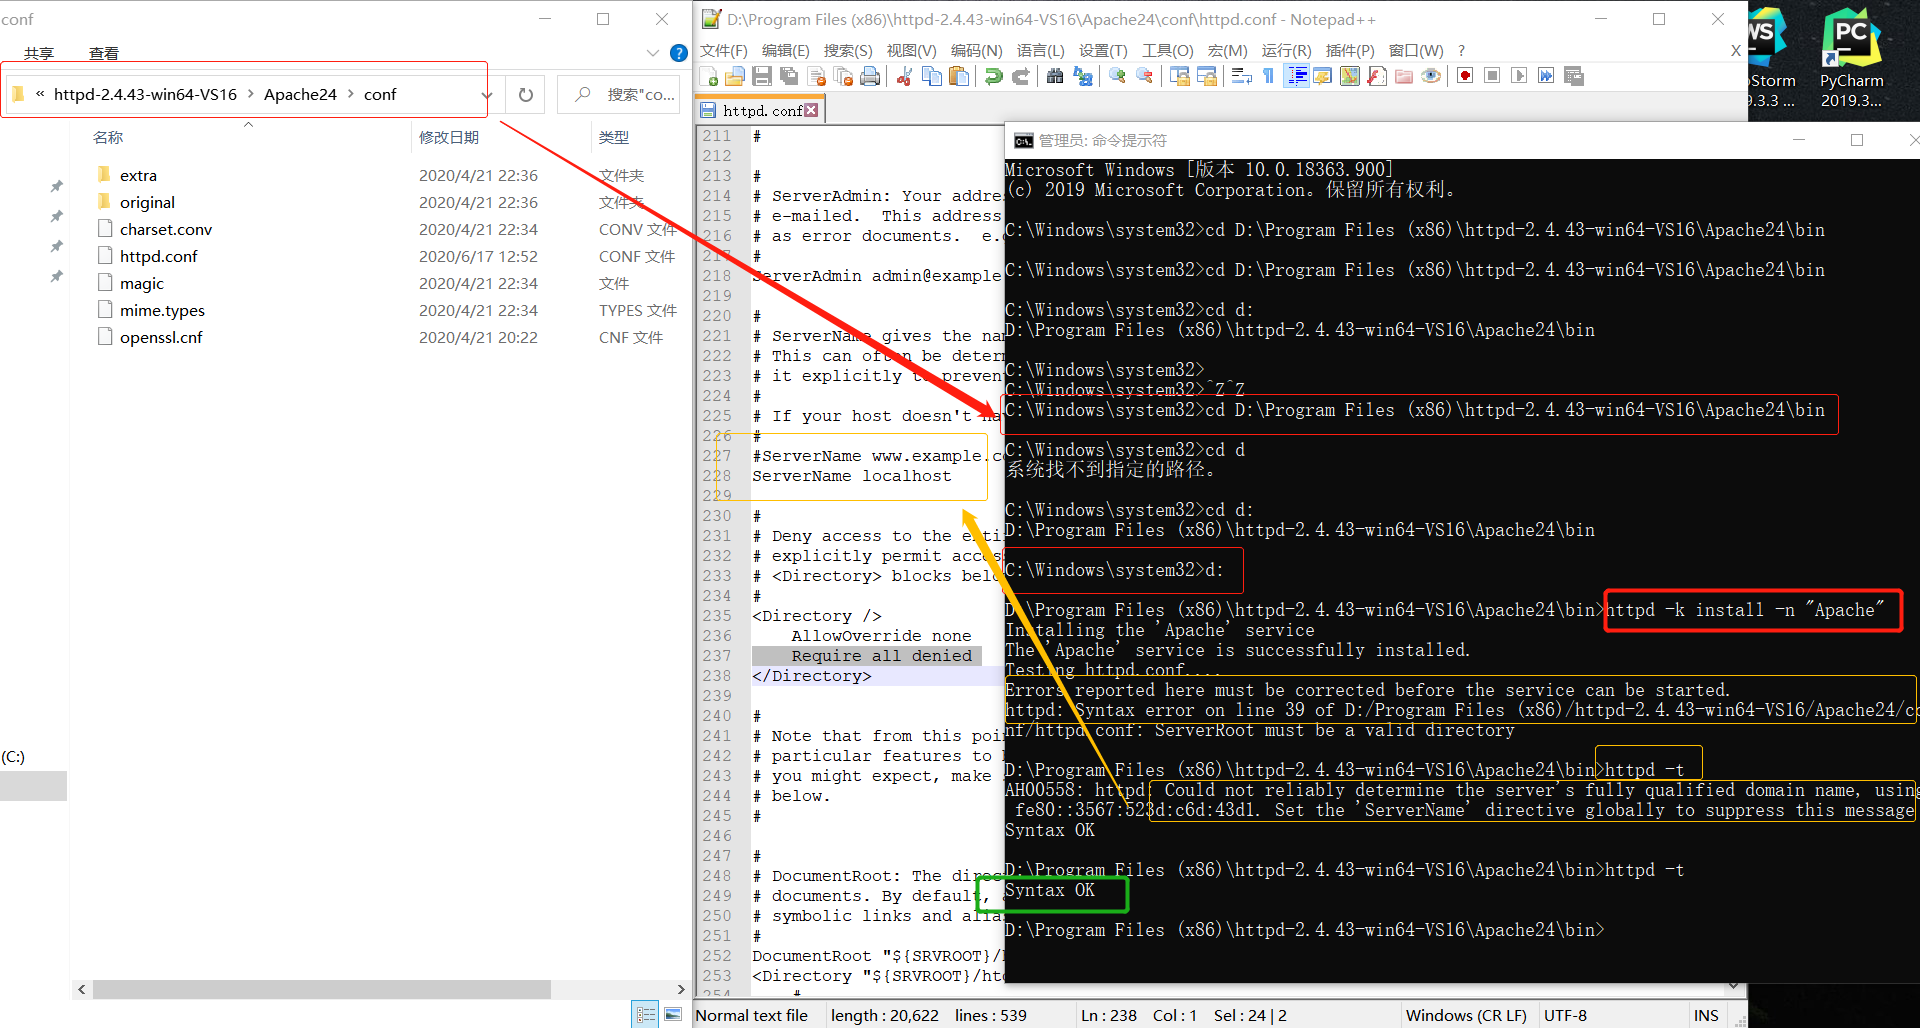1920x1028 pixels.
Task: Refresh the Explorer folder view
Action: tap(526, 95)
